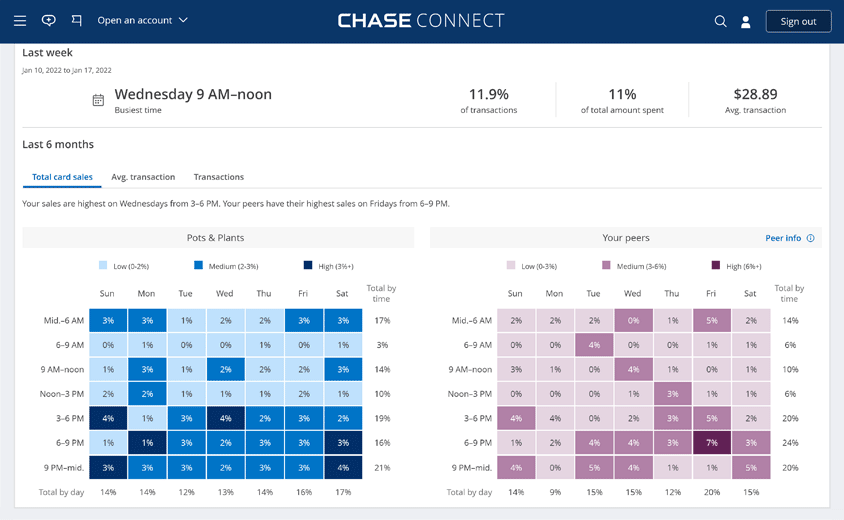844x520 pixels.
Task: Click the Chase Connect logo
Action: coord(421,20)
